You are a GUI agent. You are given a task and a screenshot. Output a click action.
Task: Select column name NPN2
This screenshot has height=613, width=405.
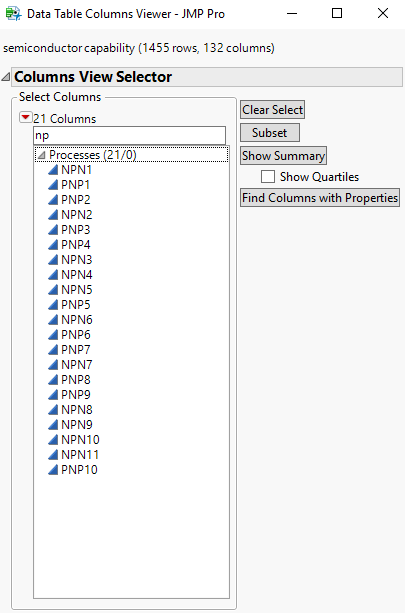coord(76,215)
